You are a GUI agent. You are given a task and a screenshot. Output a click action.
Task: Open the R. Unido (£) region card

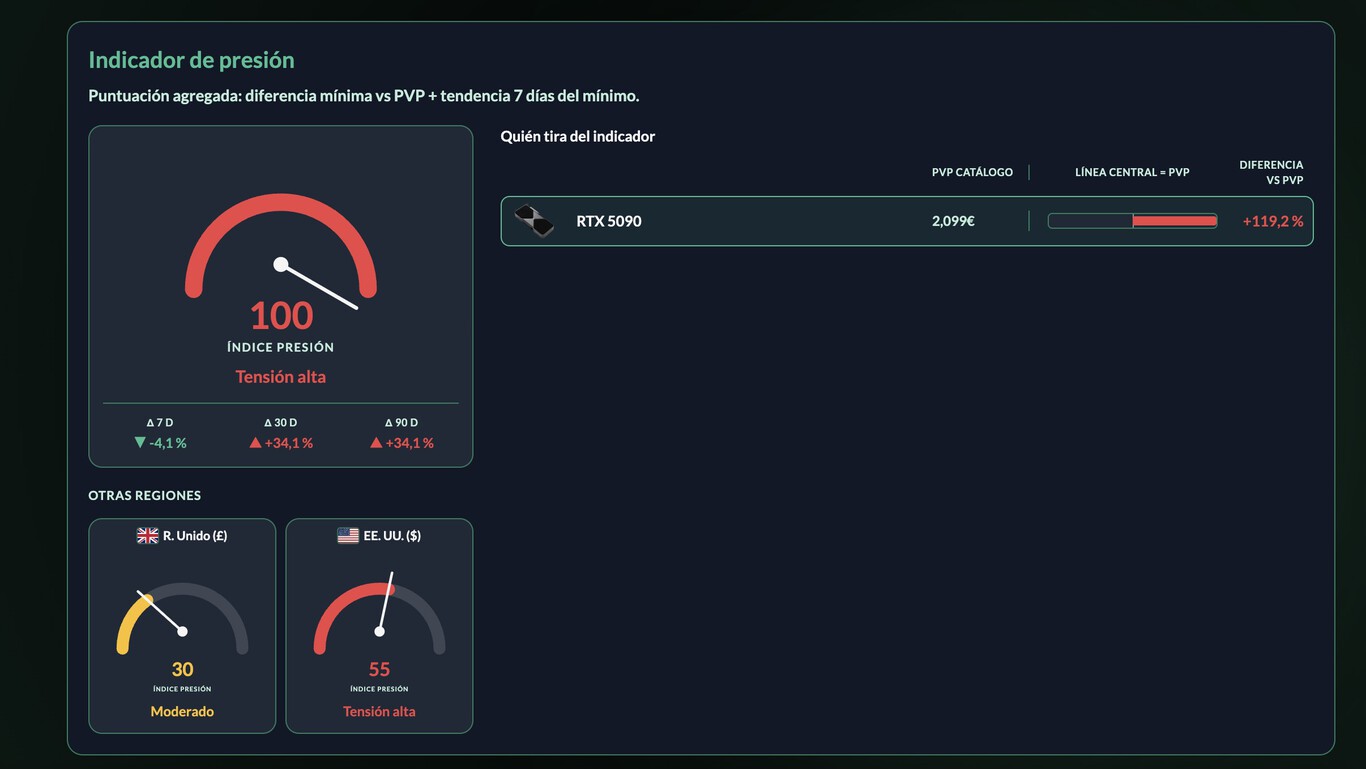pyautogui.click(x=182, y=626)
